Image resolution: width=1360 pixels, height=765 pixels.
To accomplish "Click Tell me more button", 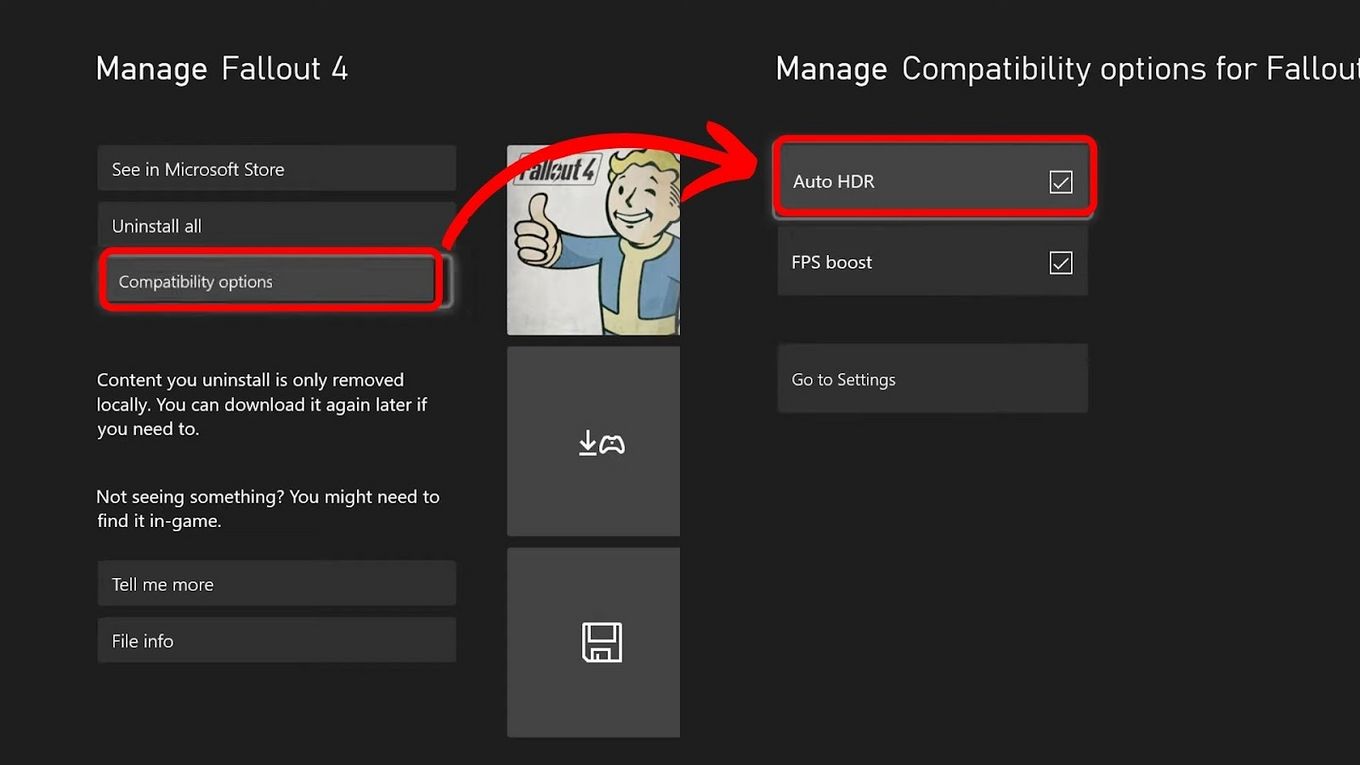I will click(277, 584).
